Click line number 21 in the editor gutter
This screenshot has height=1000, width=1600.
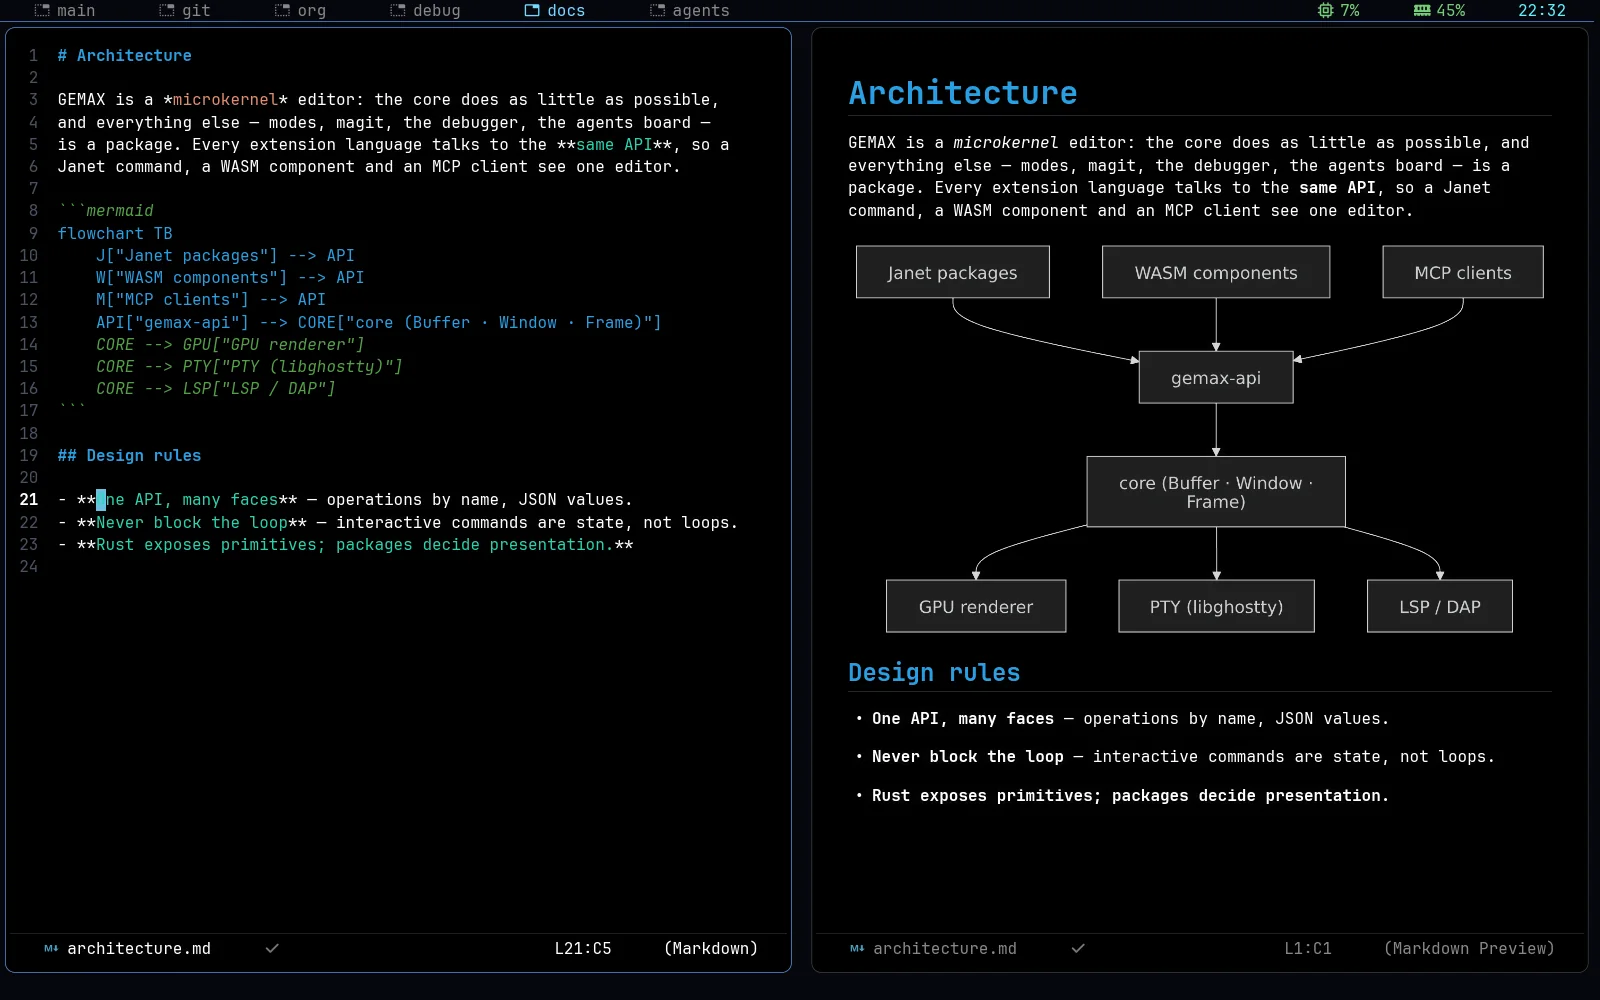coord(29,499)
